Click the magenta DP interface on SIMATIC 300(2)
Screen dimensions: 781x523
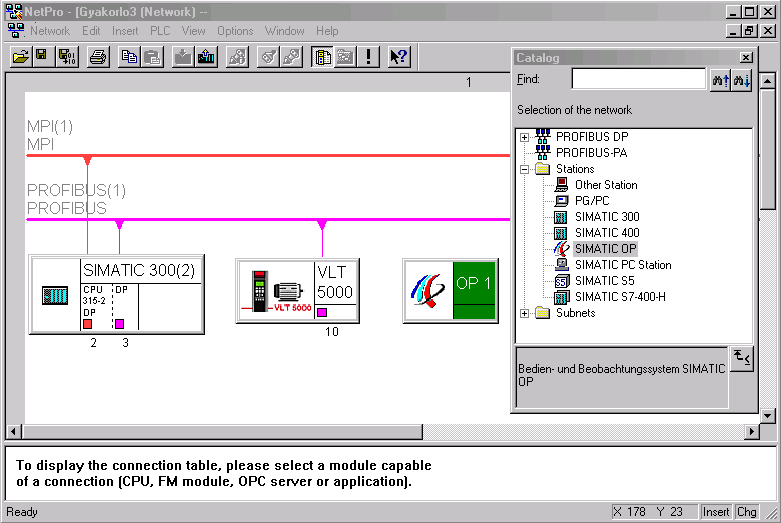coord(120,324)
